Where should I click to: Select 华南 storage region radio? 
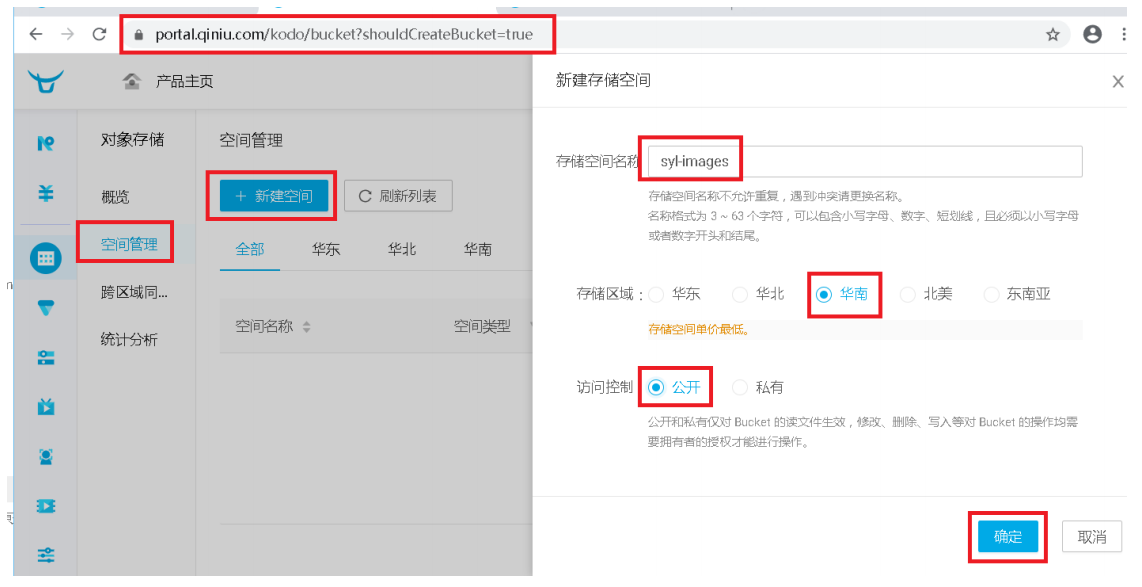point(824,294)
